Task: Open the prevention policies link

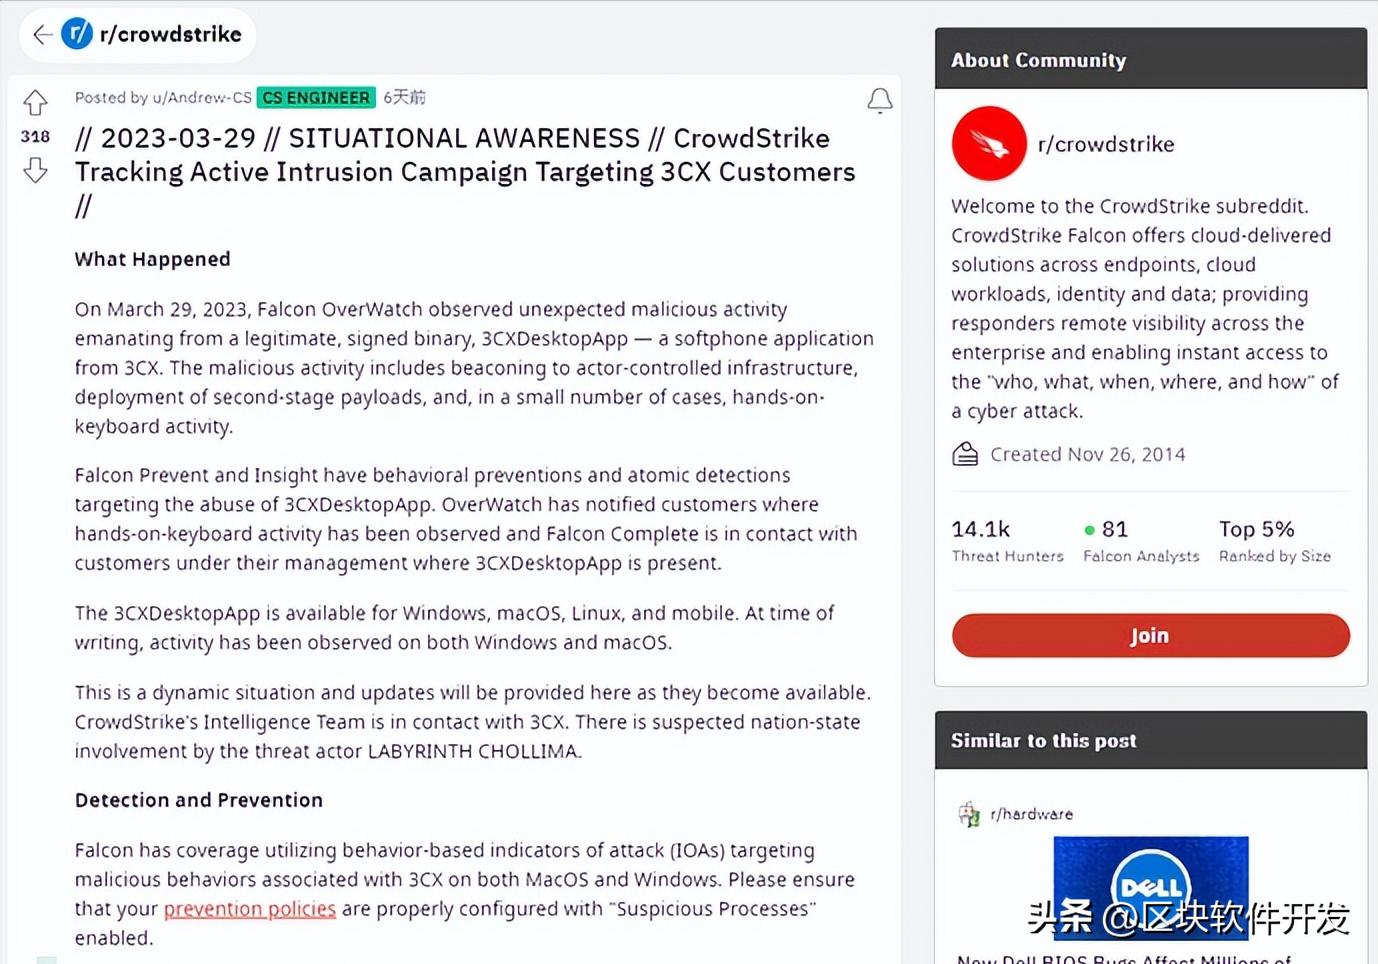Action: tap(249, 908)
